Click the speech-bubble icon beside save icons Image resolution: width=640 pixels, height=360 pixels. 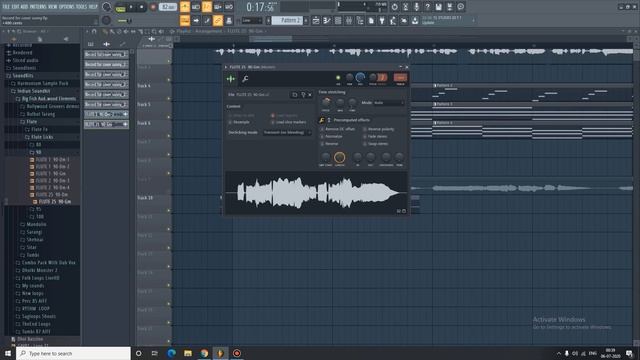click(460, 7)
